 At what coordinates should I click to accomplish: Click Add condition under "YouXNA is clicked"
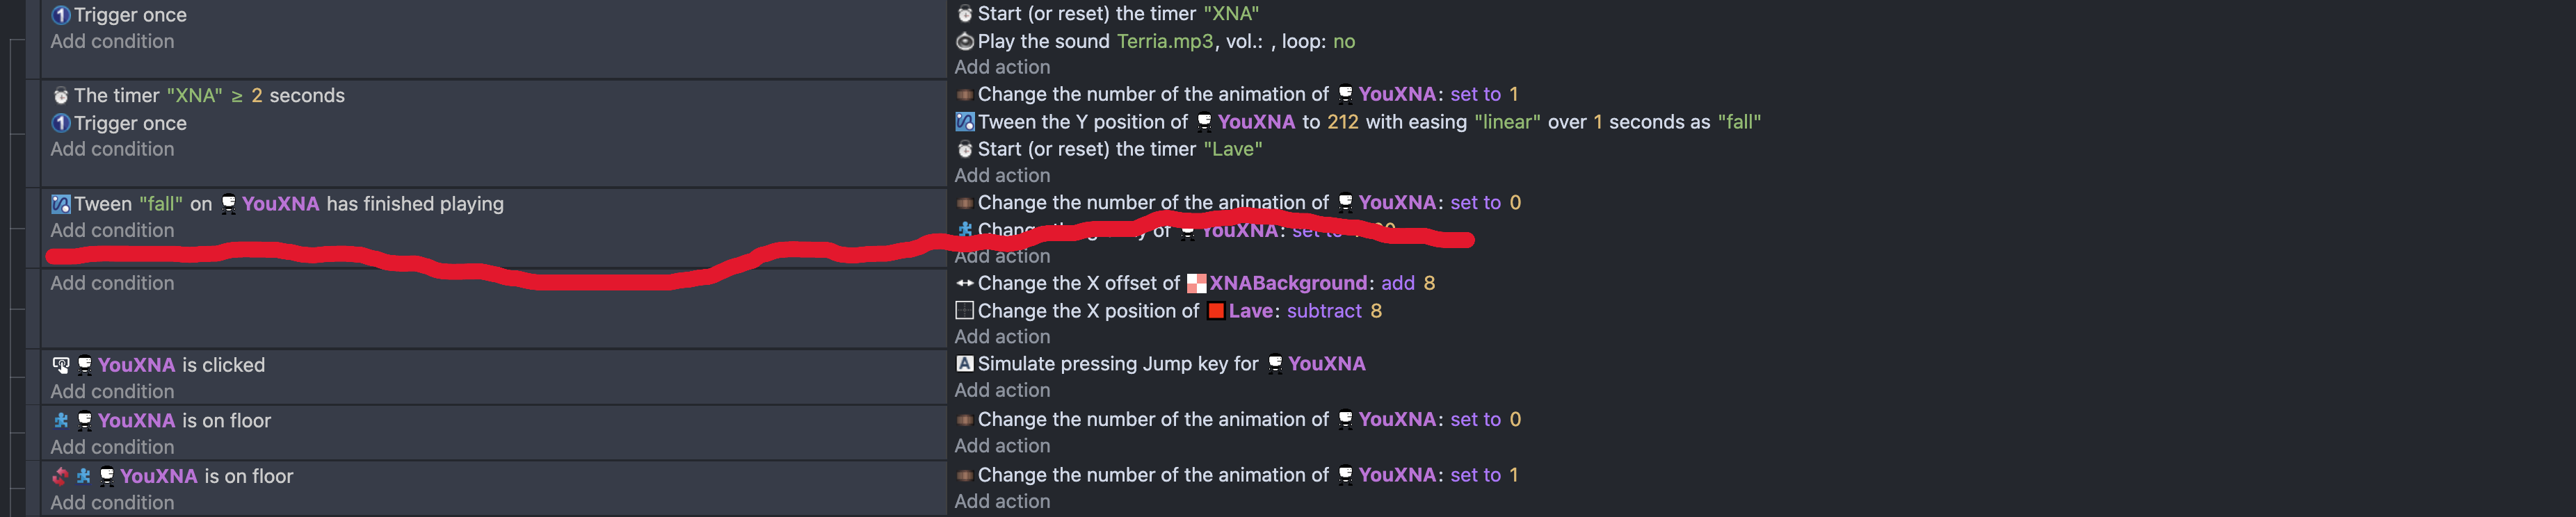pyautogui.click(x=112, y=391)
